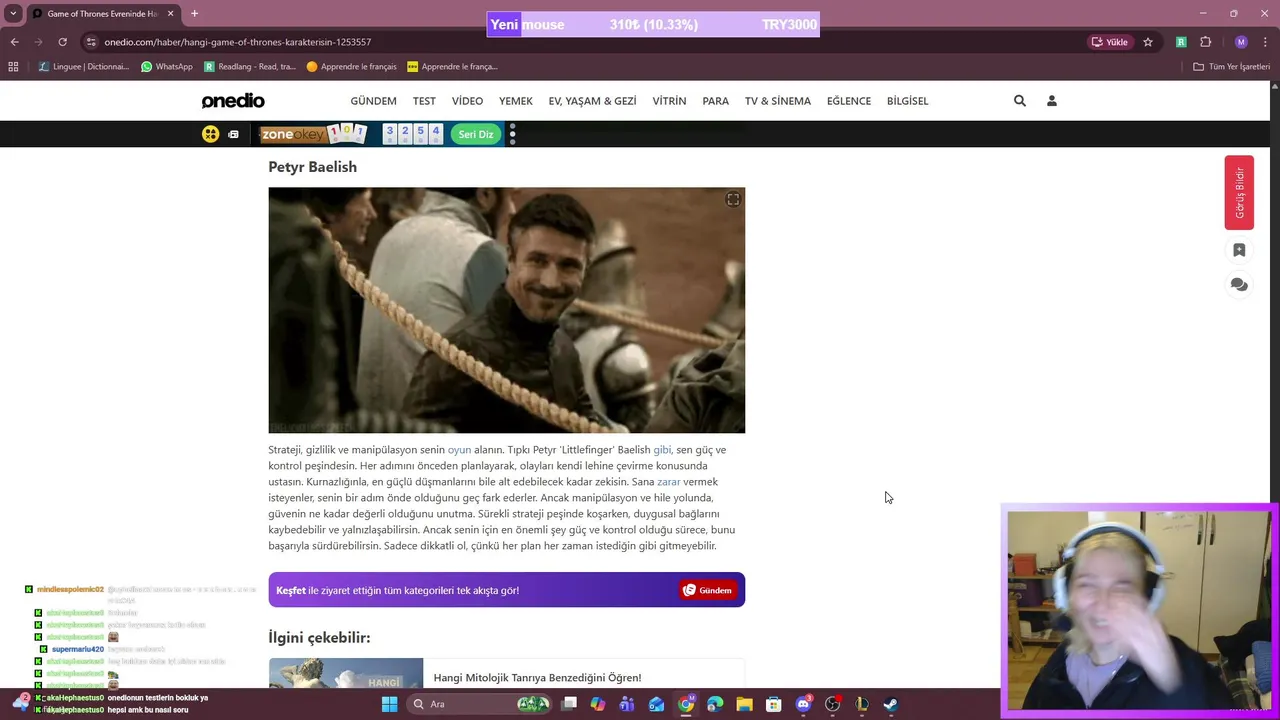Open Discord from the taskbar
1280x720 pixels.
pos(803,704)
